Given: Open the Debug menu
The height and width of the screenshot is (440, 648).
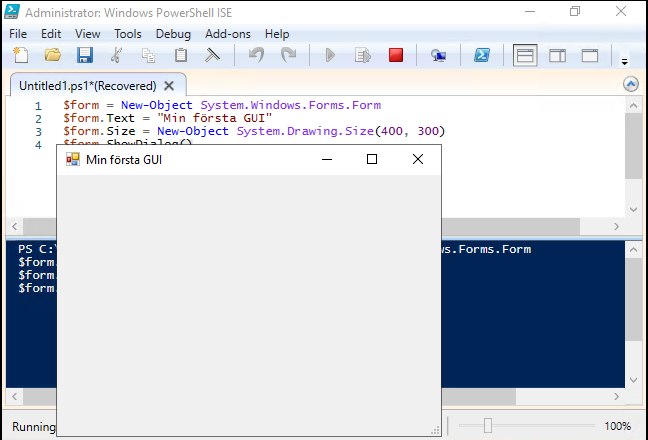Looking at the screenshot, I should point(173,34).
